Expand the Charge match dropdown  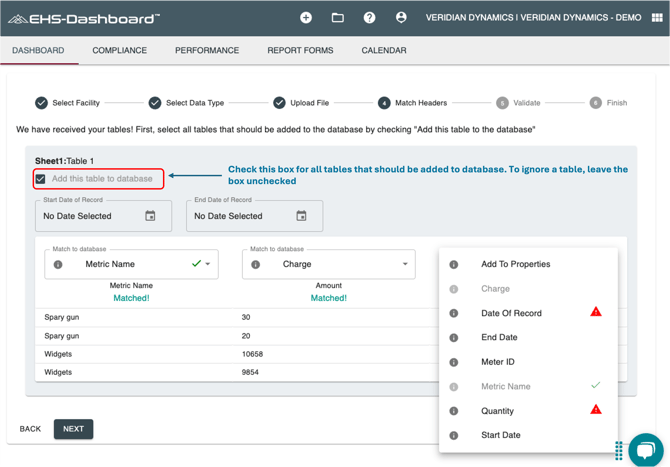pyautogui.click(x=405, y=265)
